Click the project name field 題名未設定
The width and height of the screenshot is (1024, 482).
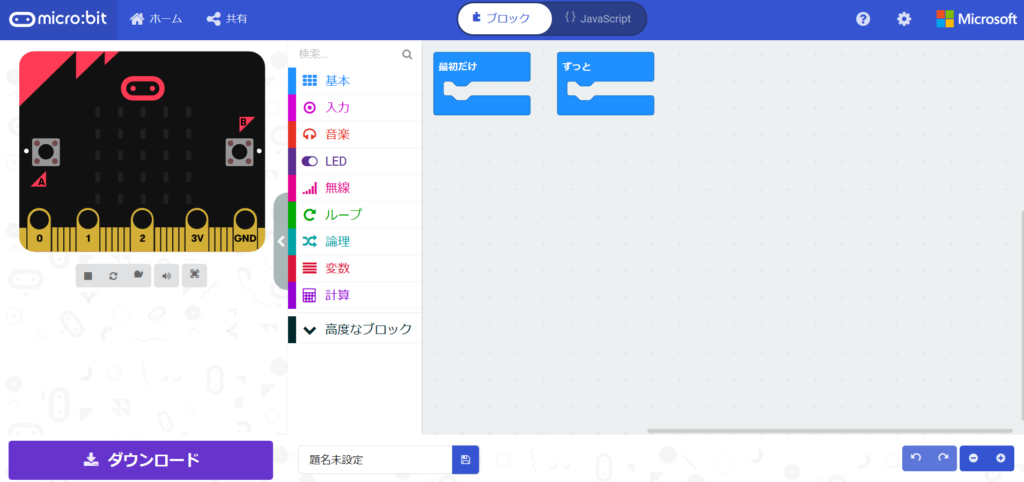(x=375, y=460)
